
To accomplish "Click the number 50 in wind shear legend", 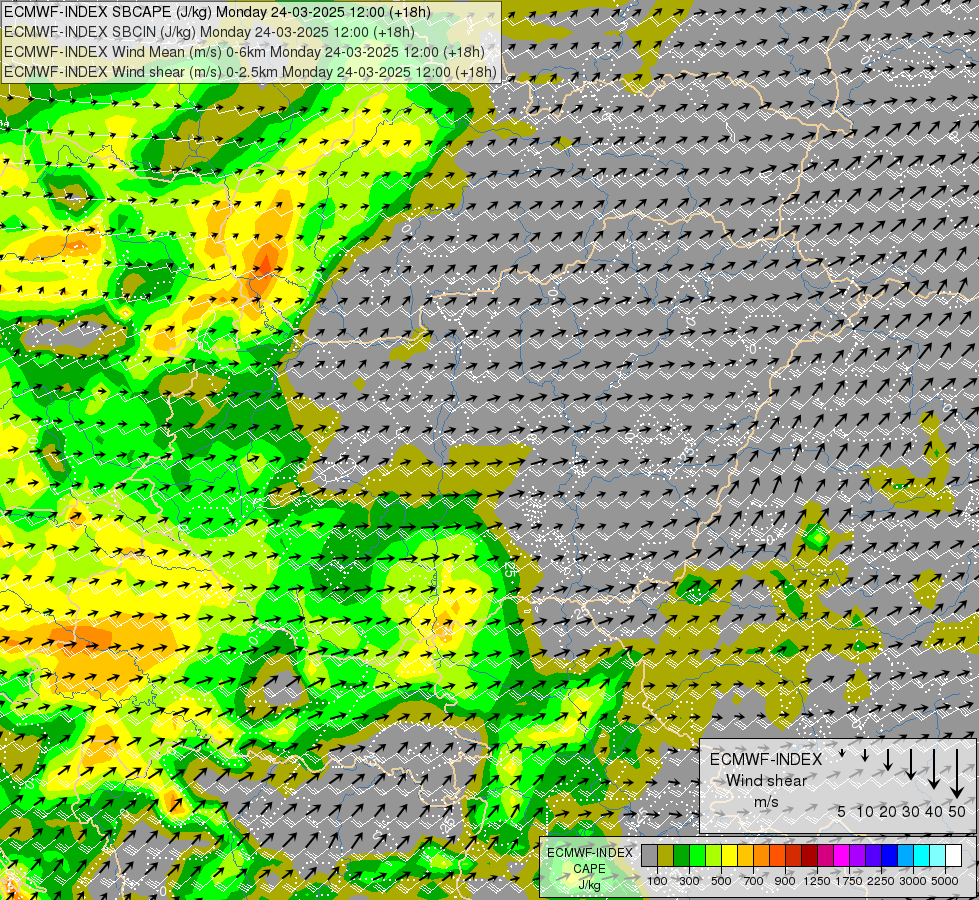I will [x=957, y=812].
